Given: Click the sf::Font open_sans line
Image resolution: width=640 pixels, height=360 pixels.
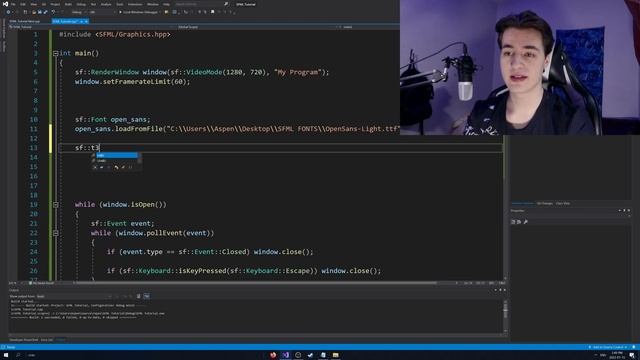Looking at the screenshot, I should click(x=113, y=120).
